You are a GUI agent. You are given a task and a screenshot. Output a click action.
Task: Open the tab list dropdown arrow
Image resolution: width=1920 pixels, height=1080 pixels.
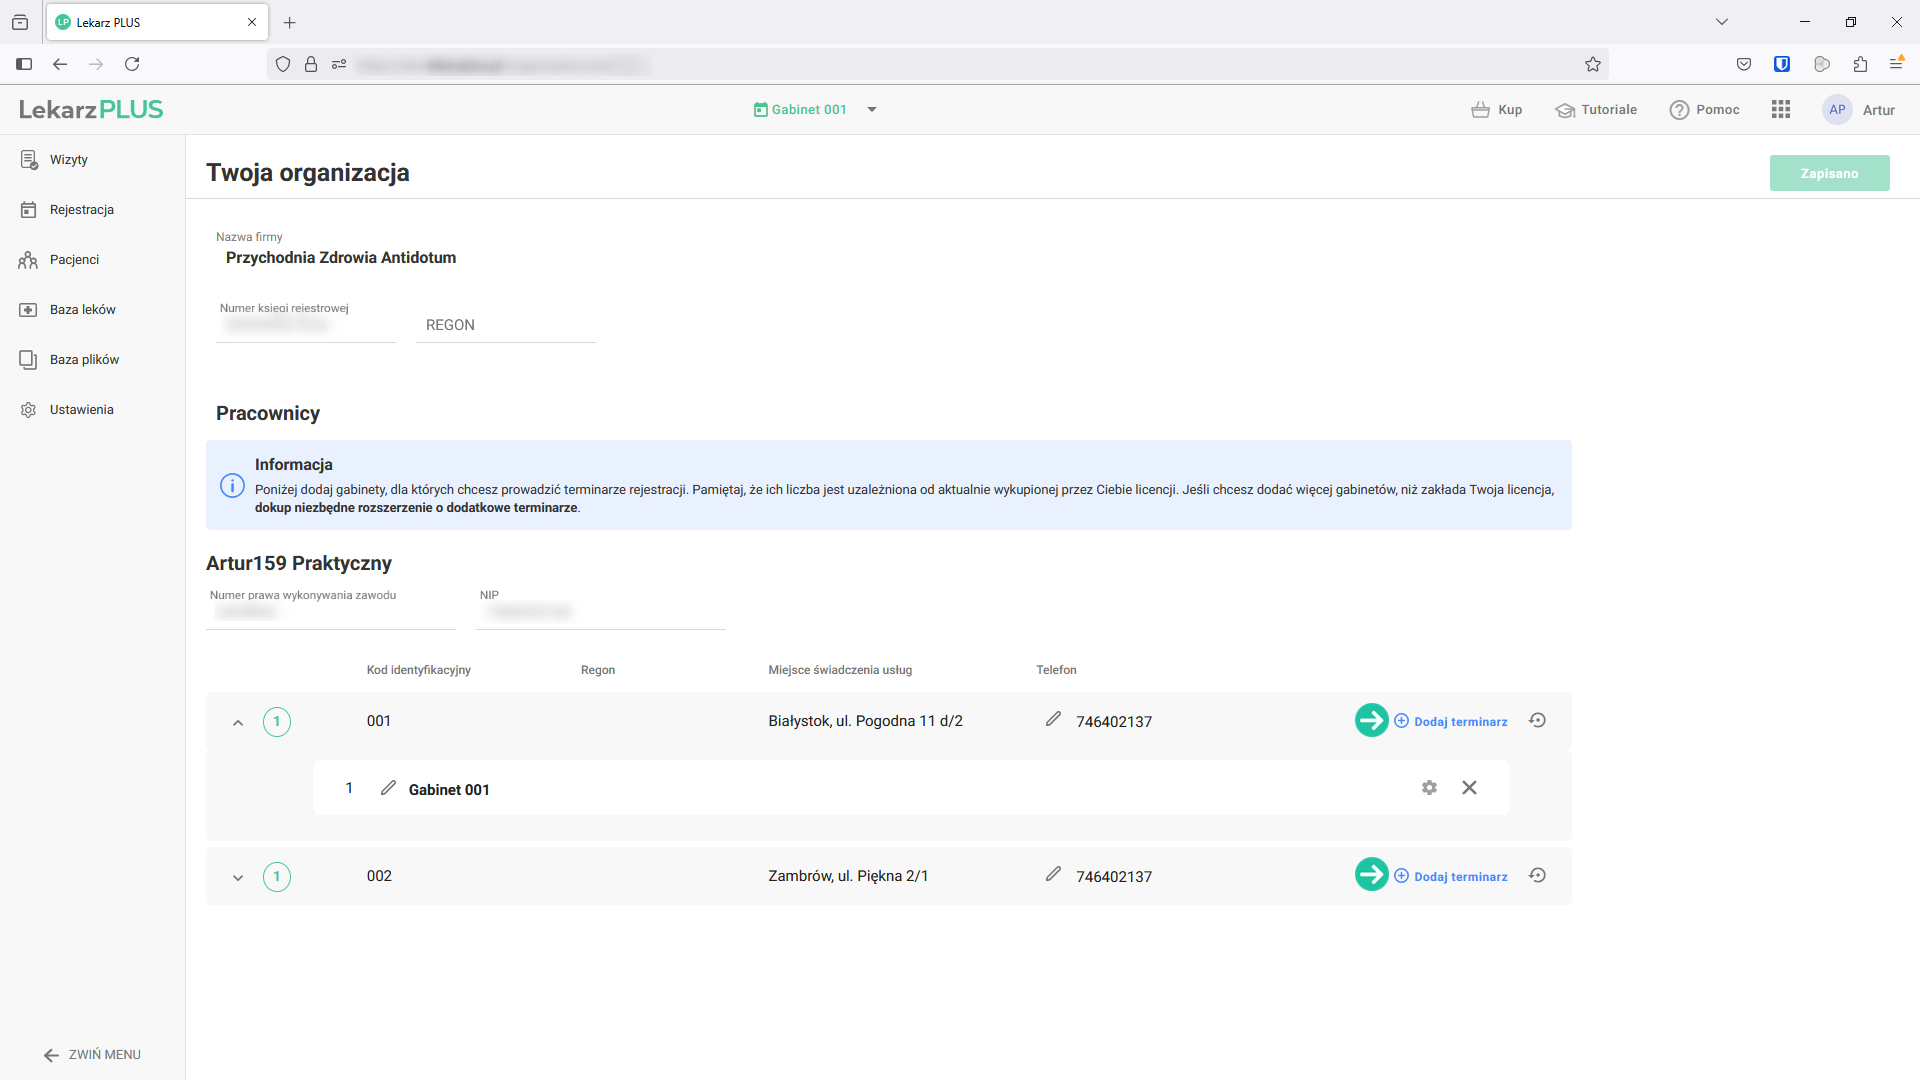click(1722, 22)
